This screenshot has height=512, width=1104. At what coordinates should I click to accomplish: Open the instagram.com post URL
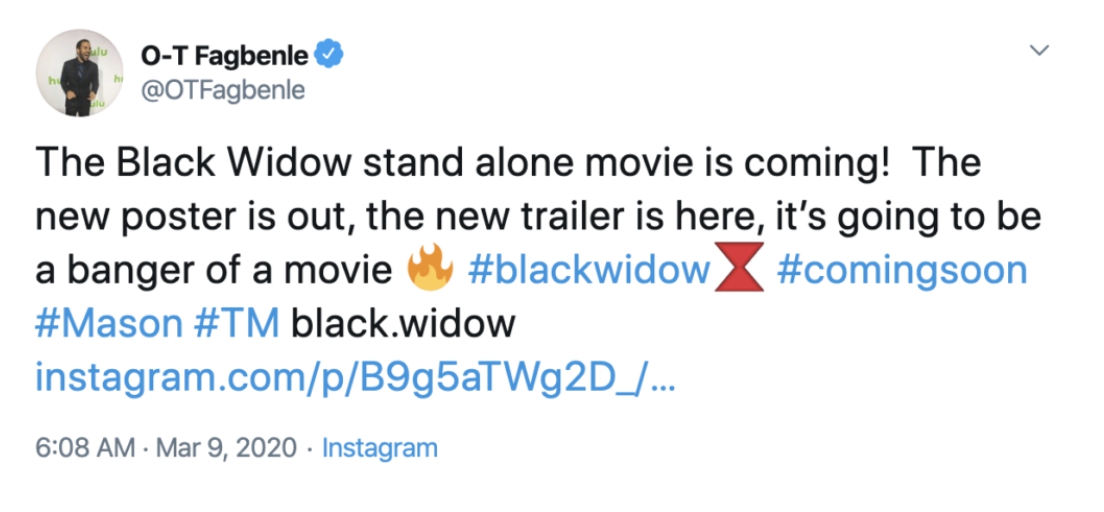pyautogui.click(x=356, y=378)
